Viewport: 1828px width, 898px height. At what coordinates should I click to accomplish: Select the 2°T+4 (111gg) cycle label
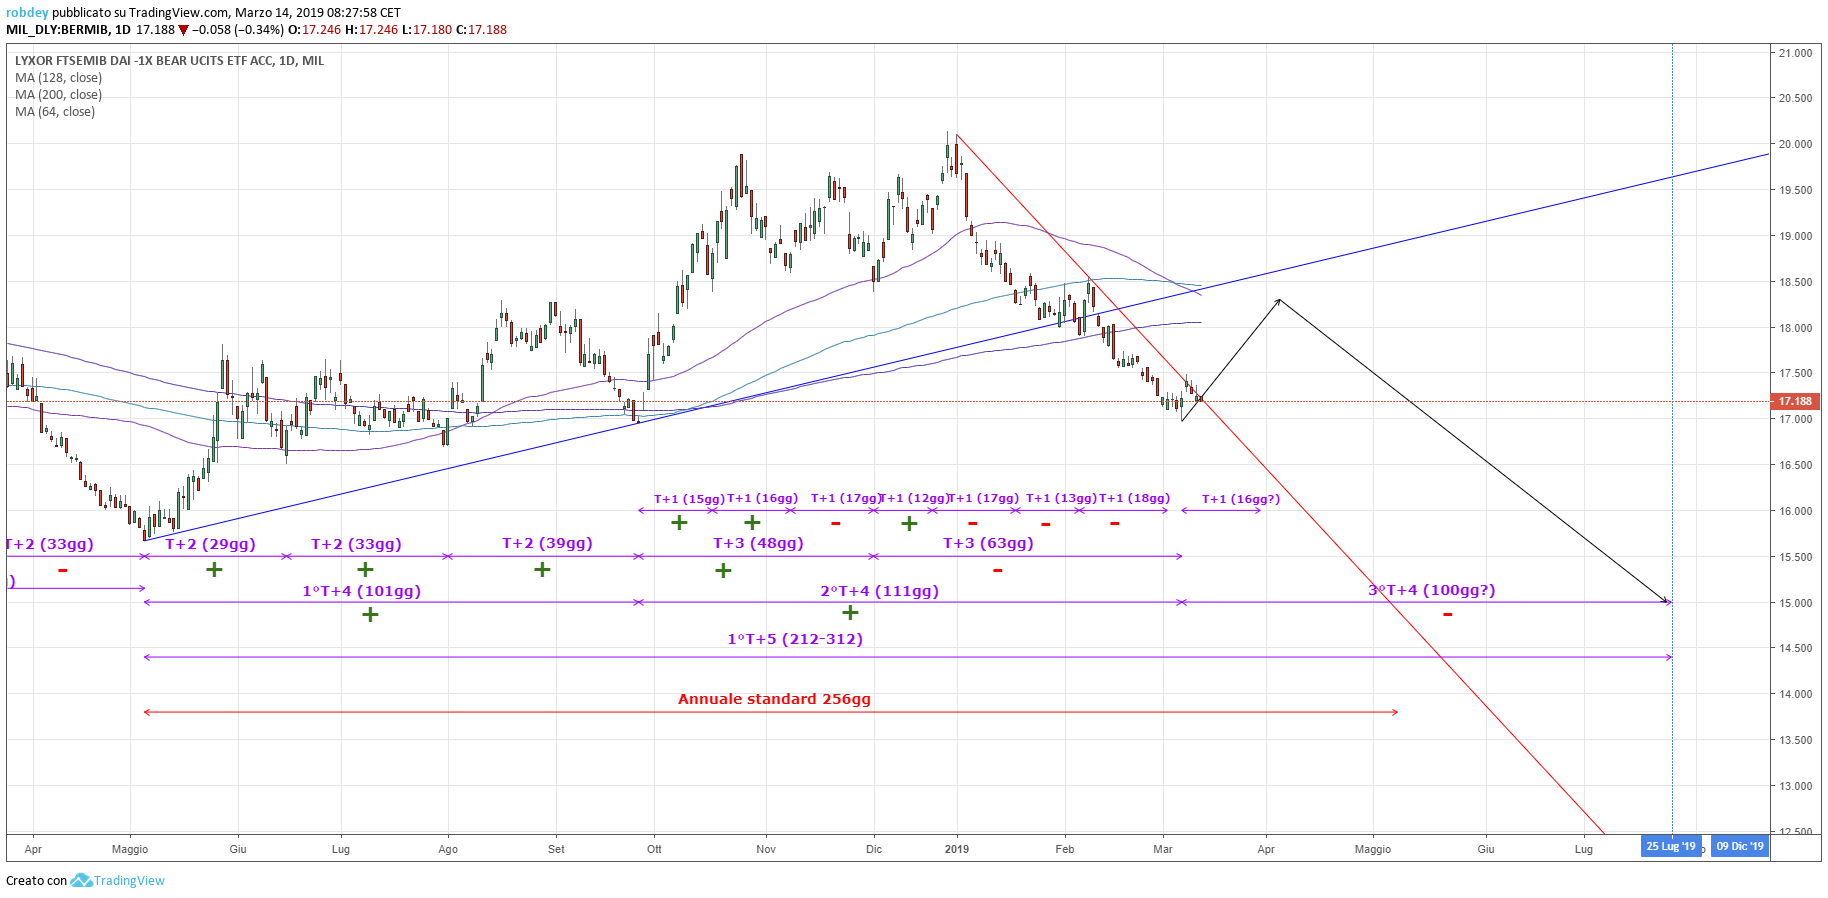(x=880, y=591)
